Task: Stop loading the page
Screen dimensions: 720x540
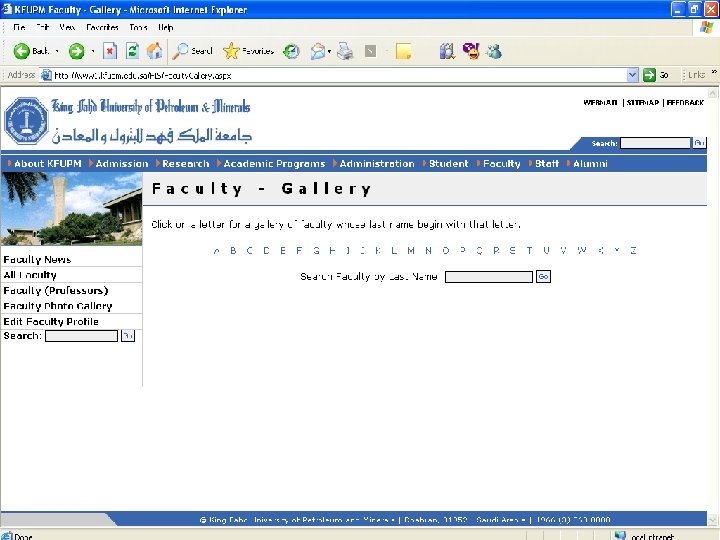Action: [x=110, y=51]
